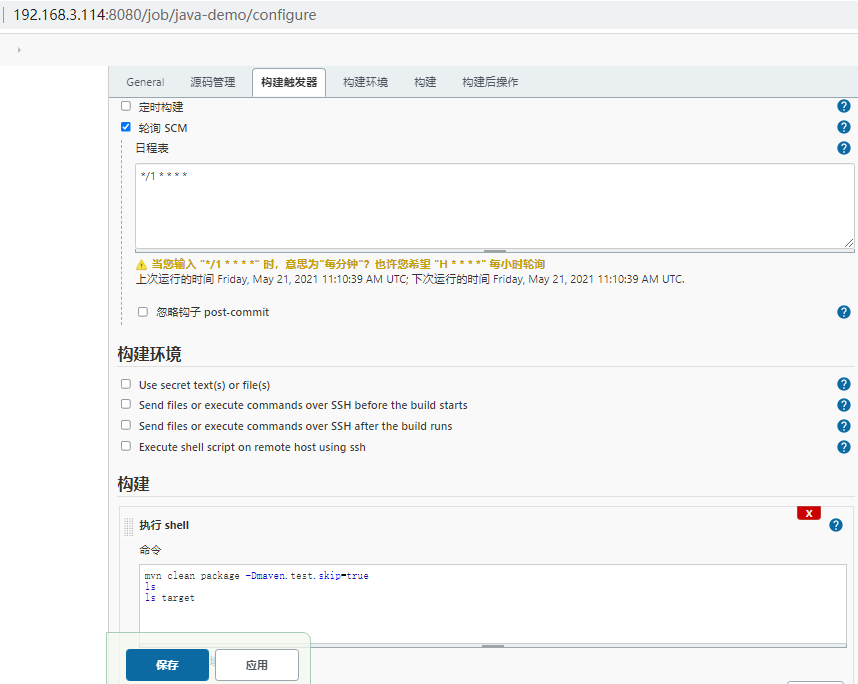Click into the 日程表 schedule text area
858x684 pixels.
(495, 206)
